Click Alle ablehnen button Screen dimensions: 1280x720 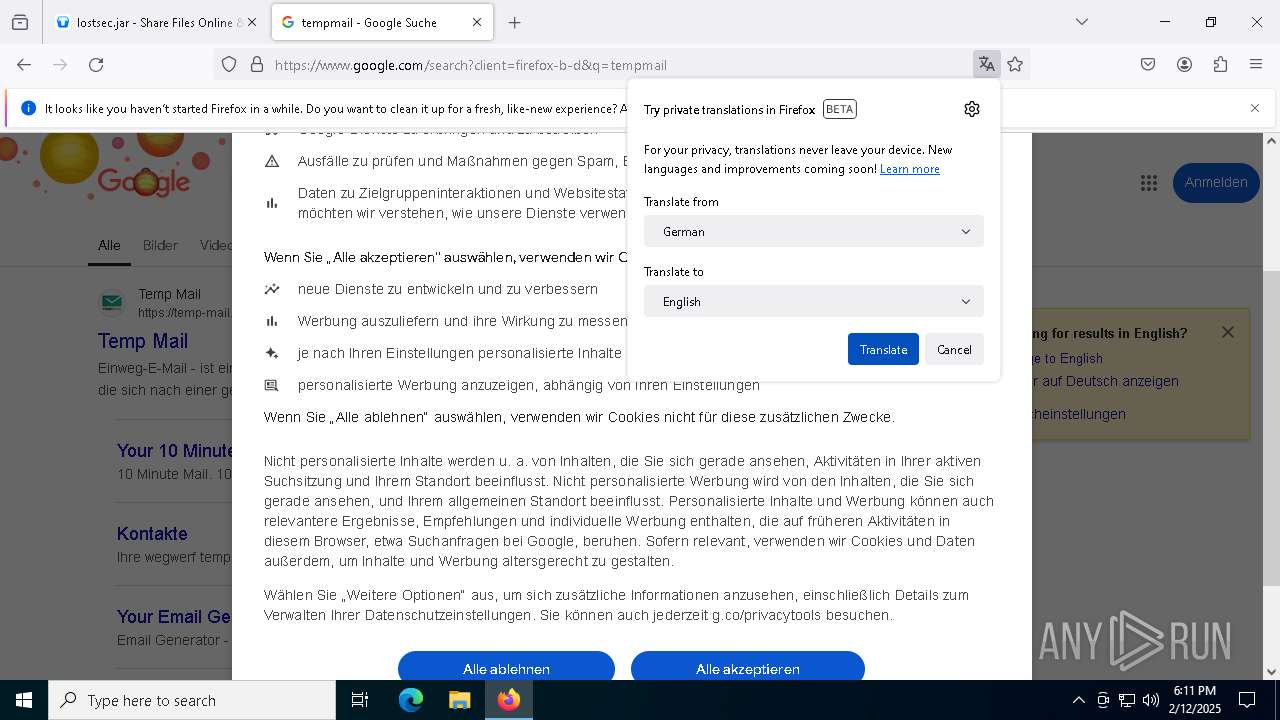(x=506, y=667)
